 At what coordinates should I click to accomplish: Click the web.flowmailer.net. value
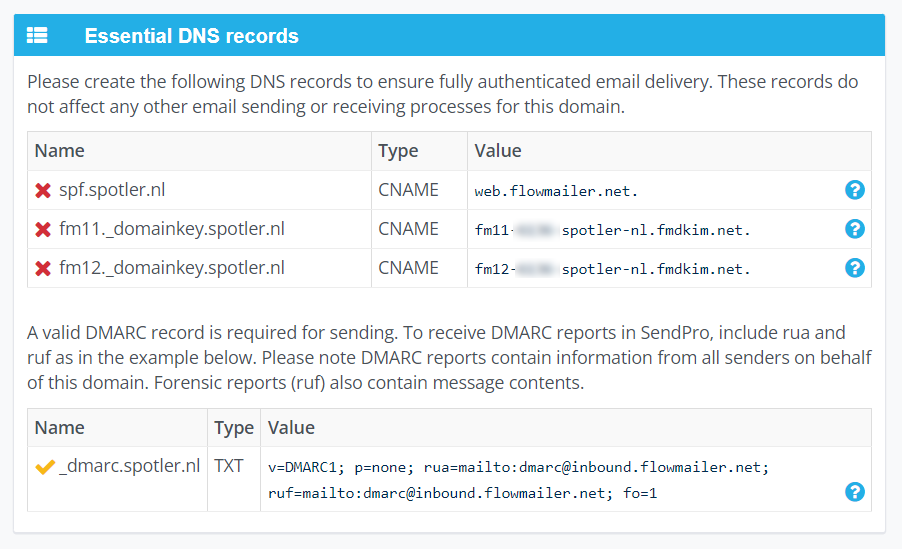[556, 191]
